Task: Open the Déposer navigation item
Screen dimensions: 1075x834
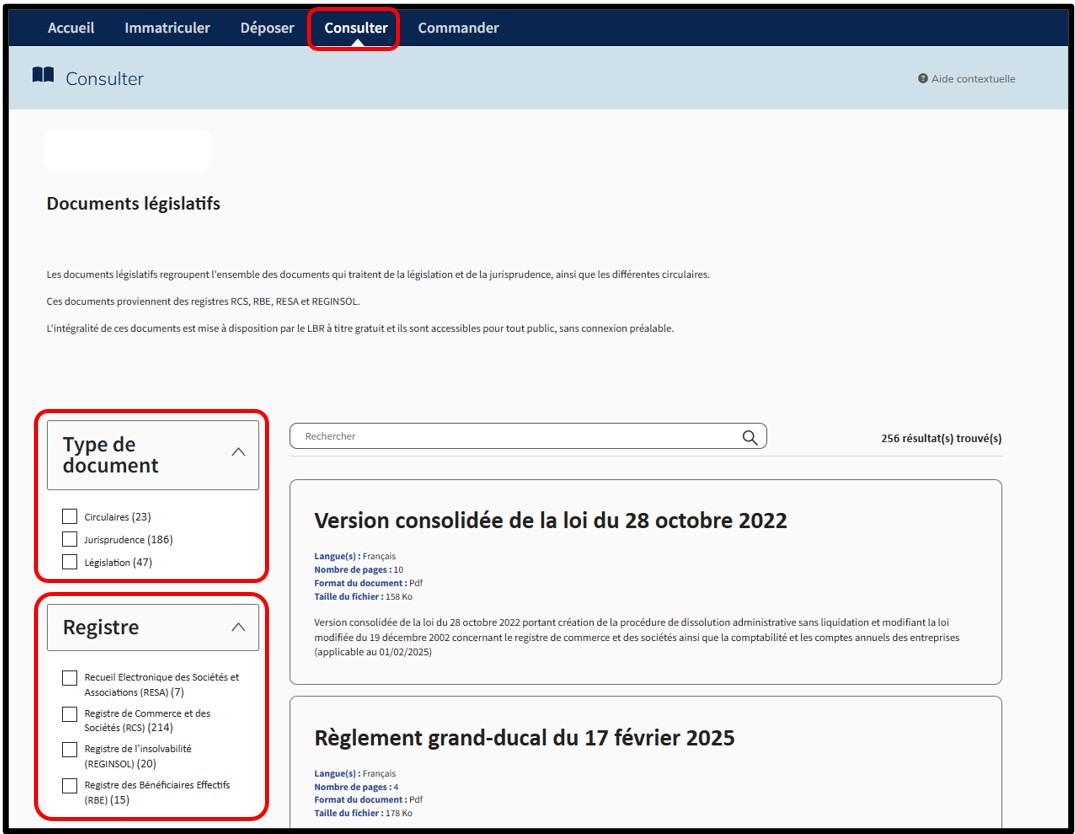Action: [x=267, y=28]
